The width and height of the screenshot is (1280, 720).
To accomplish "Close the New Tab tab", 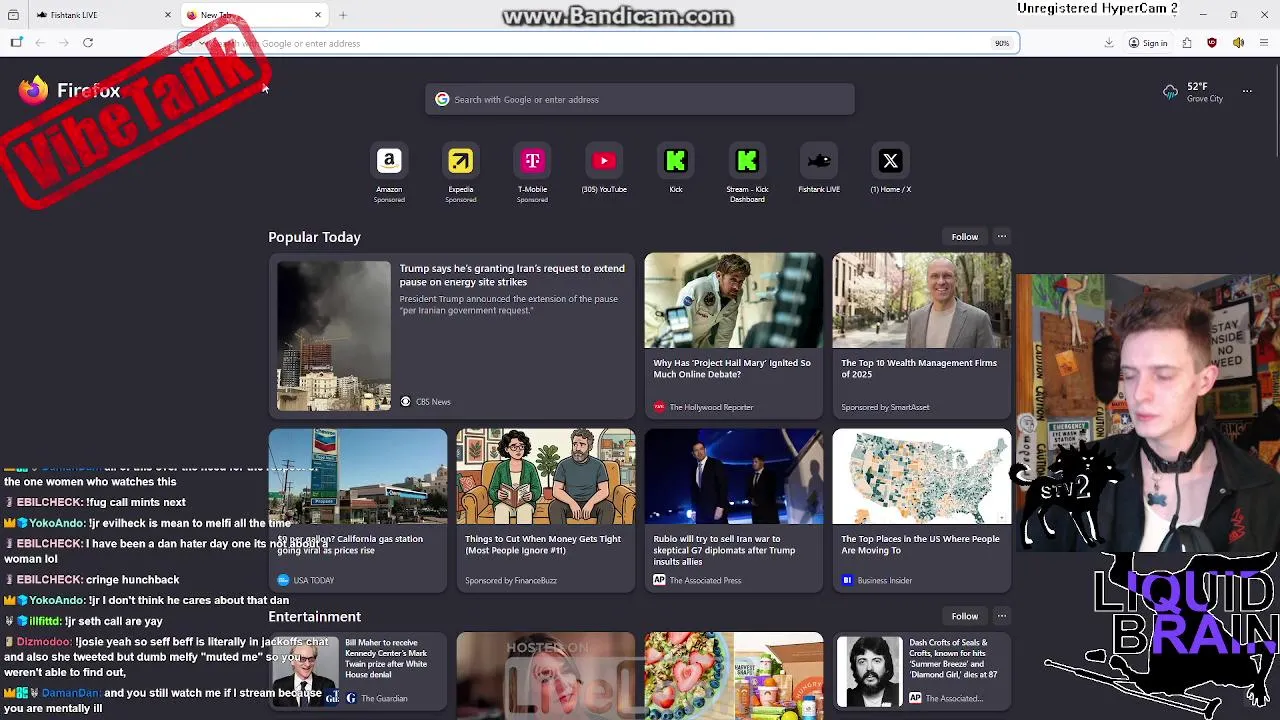I will [318, 15].
